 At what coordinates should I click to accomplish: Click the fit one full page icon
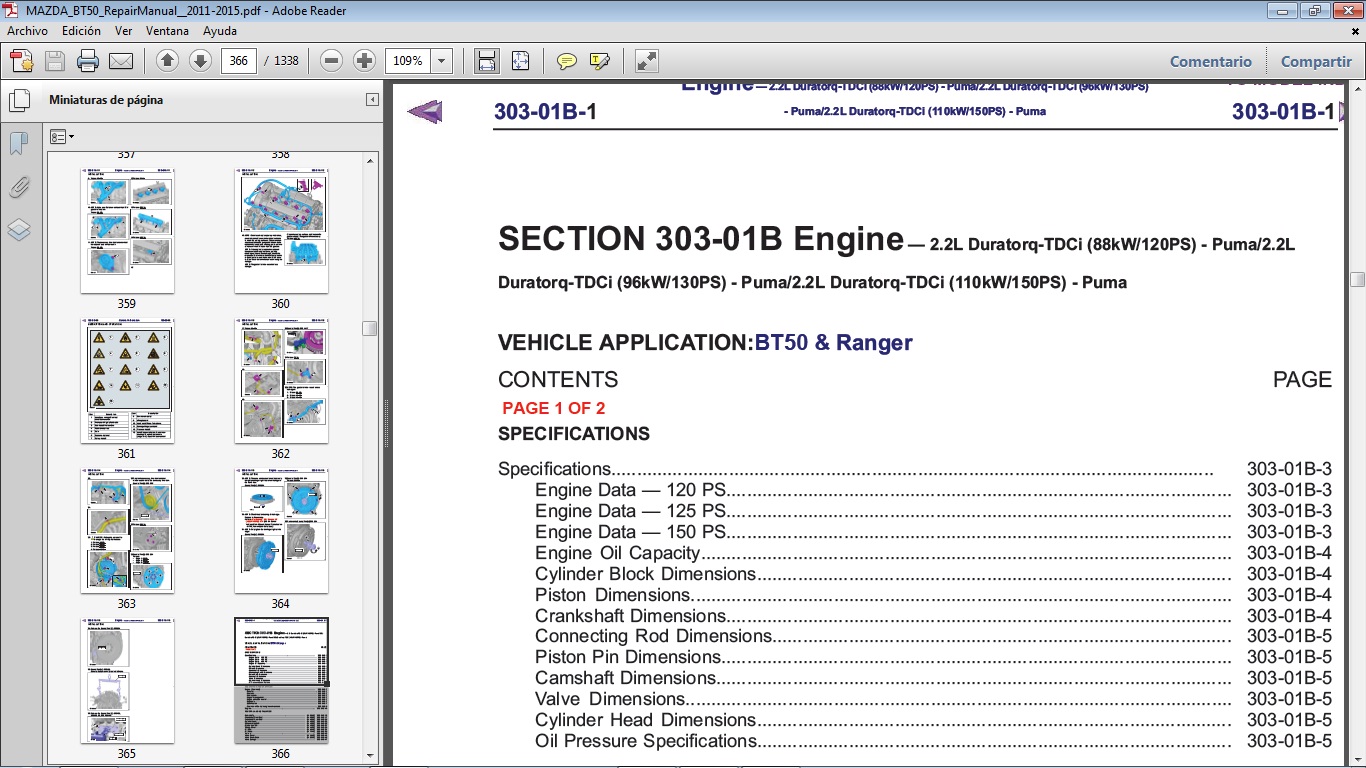tap(520, 61)
